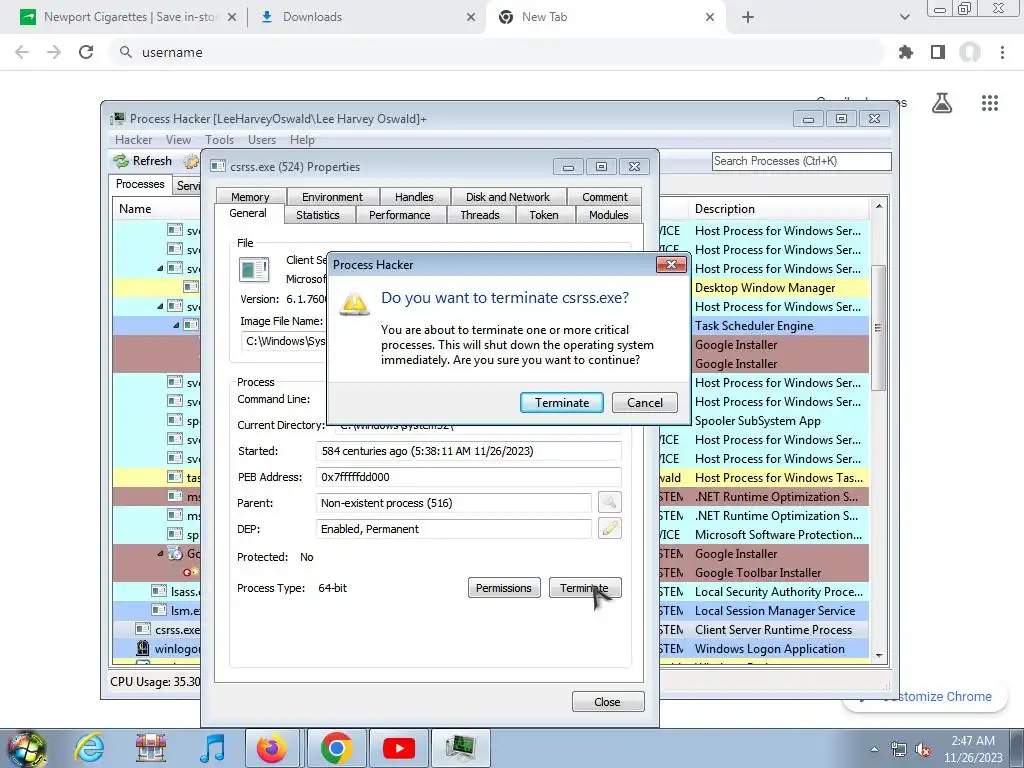Viewport: 1024px width, 768px height.
Task: Collapse the Google Installer tree node
Action: 161,554
